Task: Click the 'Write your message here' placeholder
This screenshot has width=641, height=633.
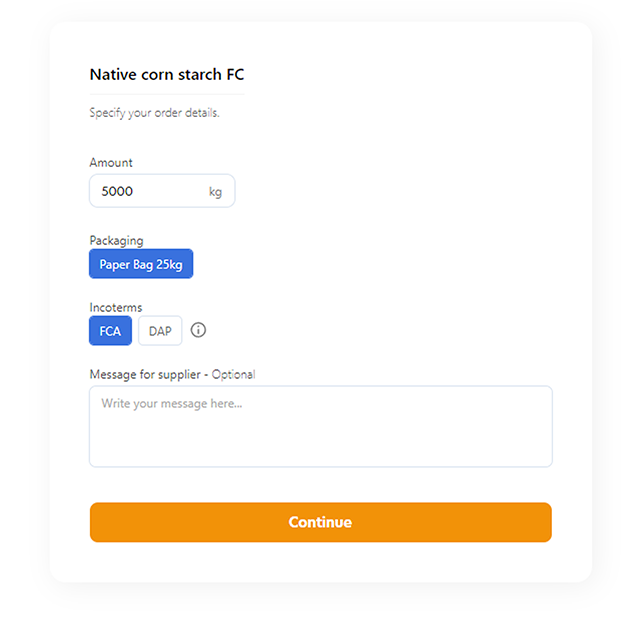Action: [x=172, y=404]
